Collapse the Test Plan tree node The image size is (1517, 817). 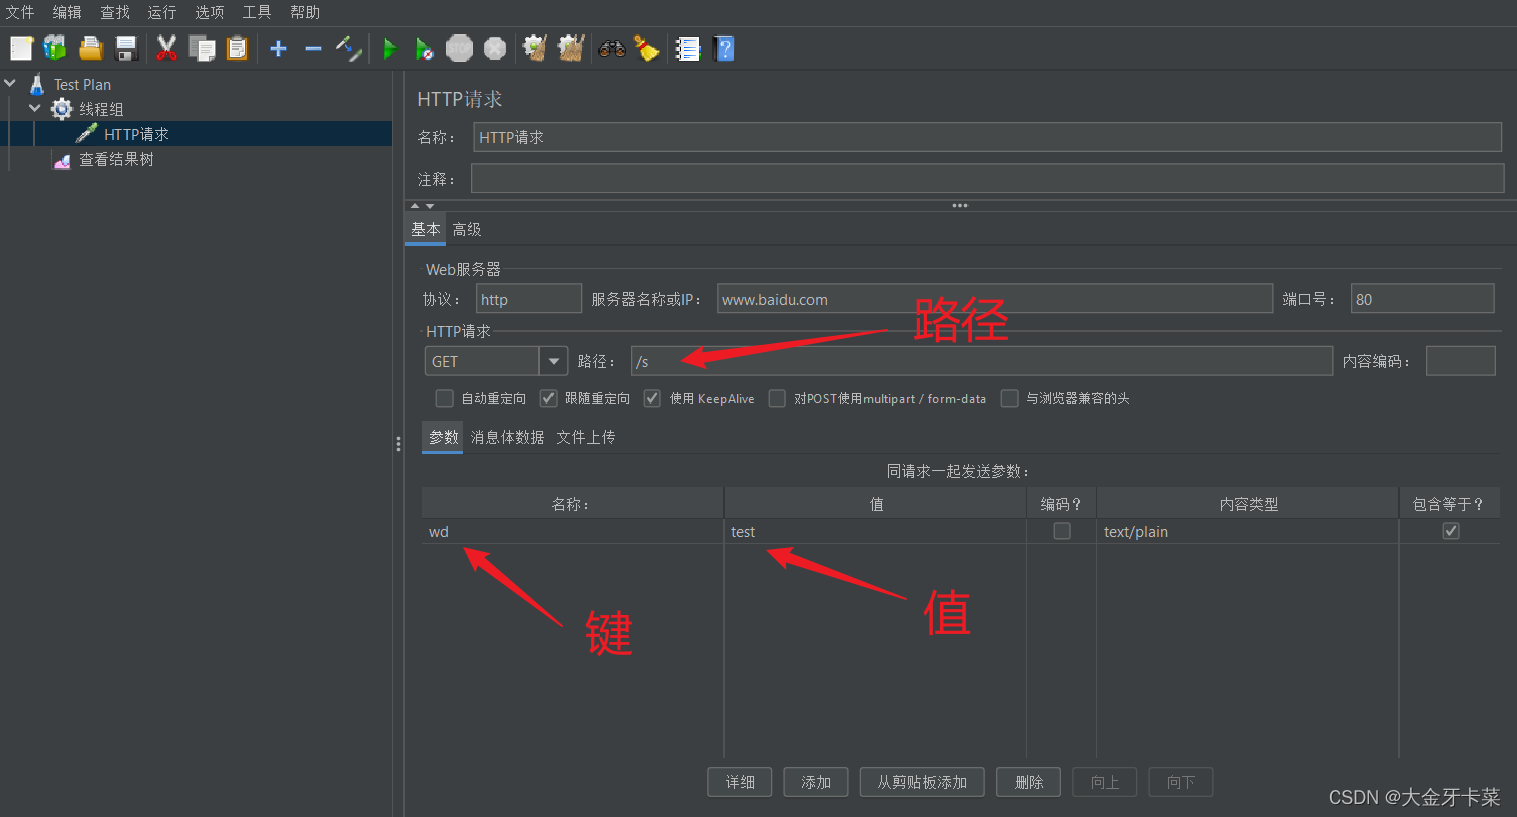[x=11, y=84]
